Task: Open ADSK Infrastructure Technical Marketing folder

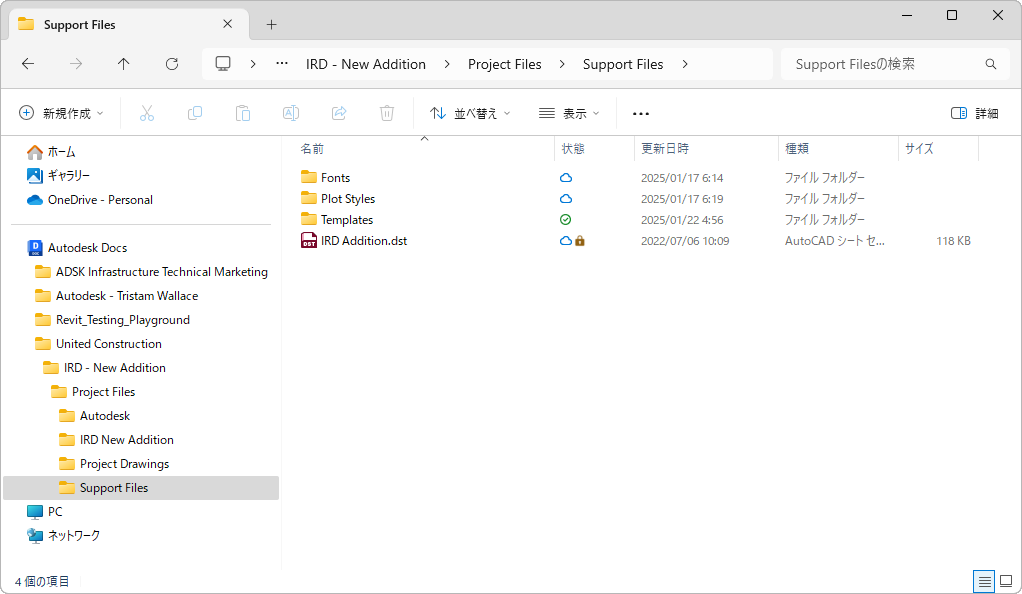Action: point(151,272)
